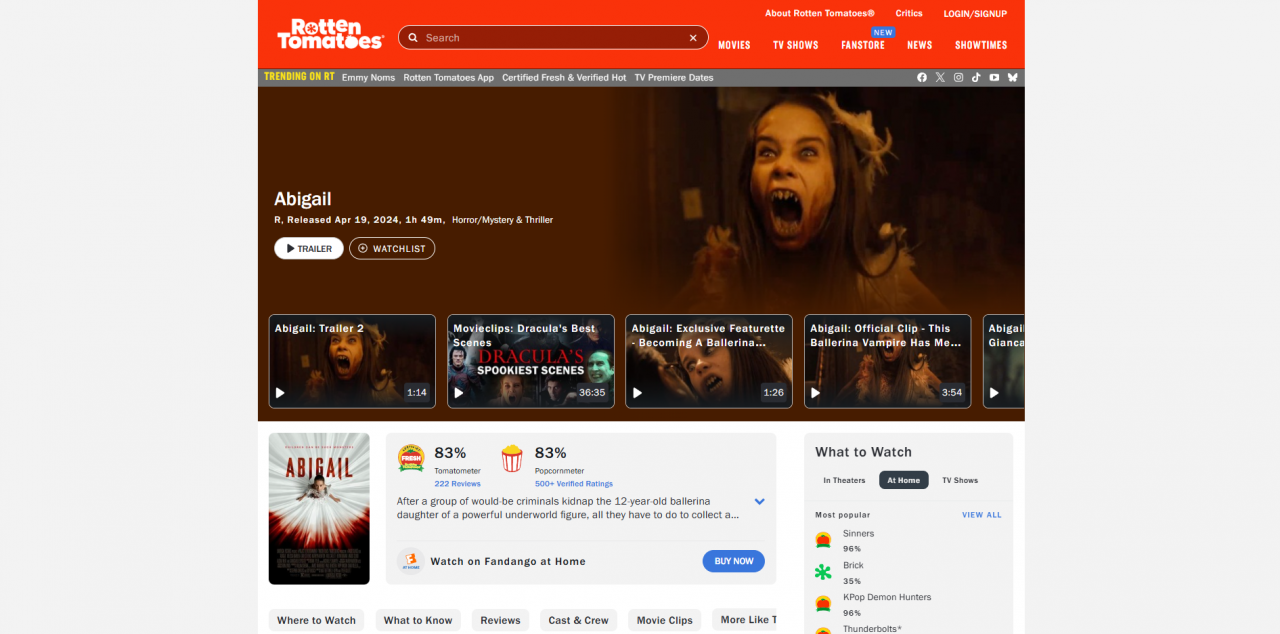Image resolution: width=1280 pixels, height=634 pixels.
Task: Open the Rotten Tomatoes App trending link
Action: 448,77
